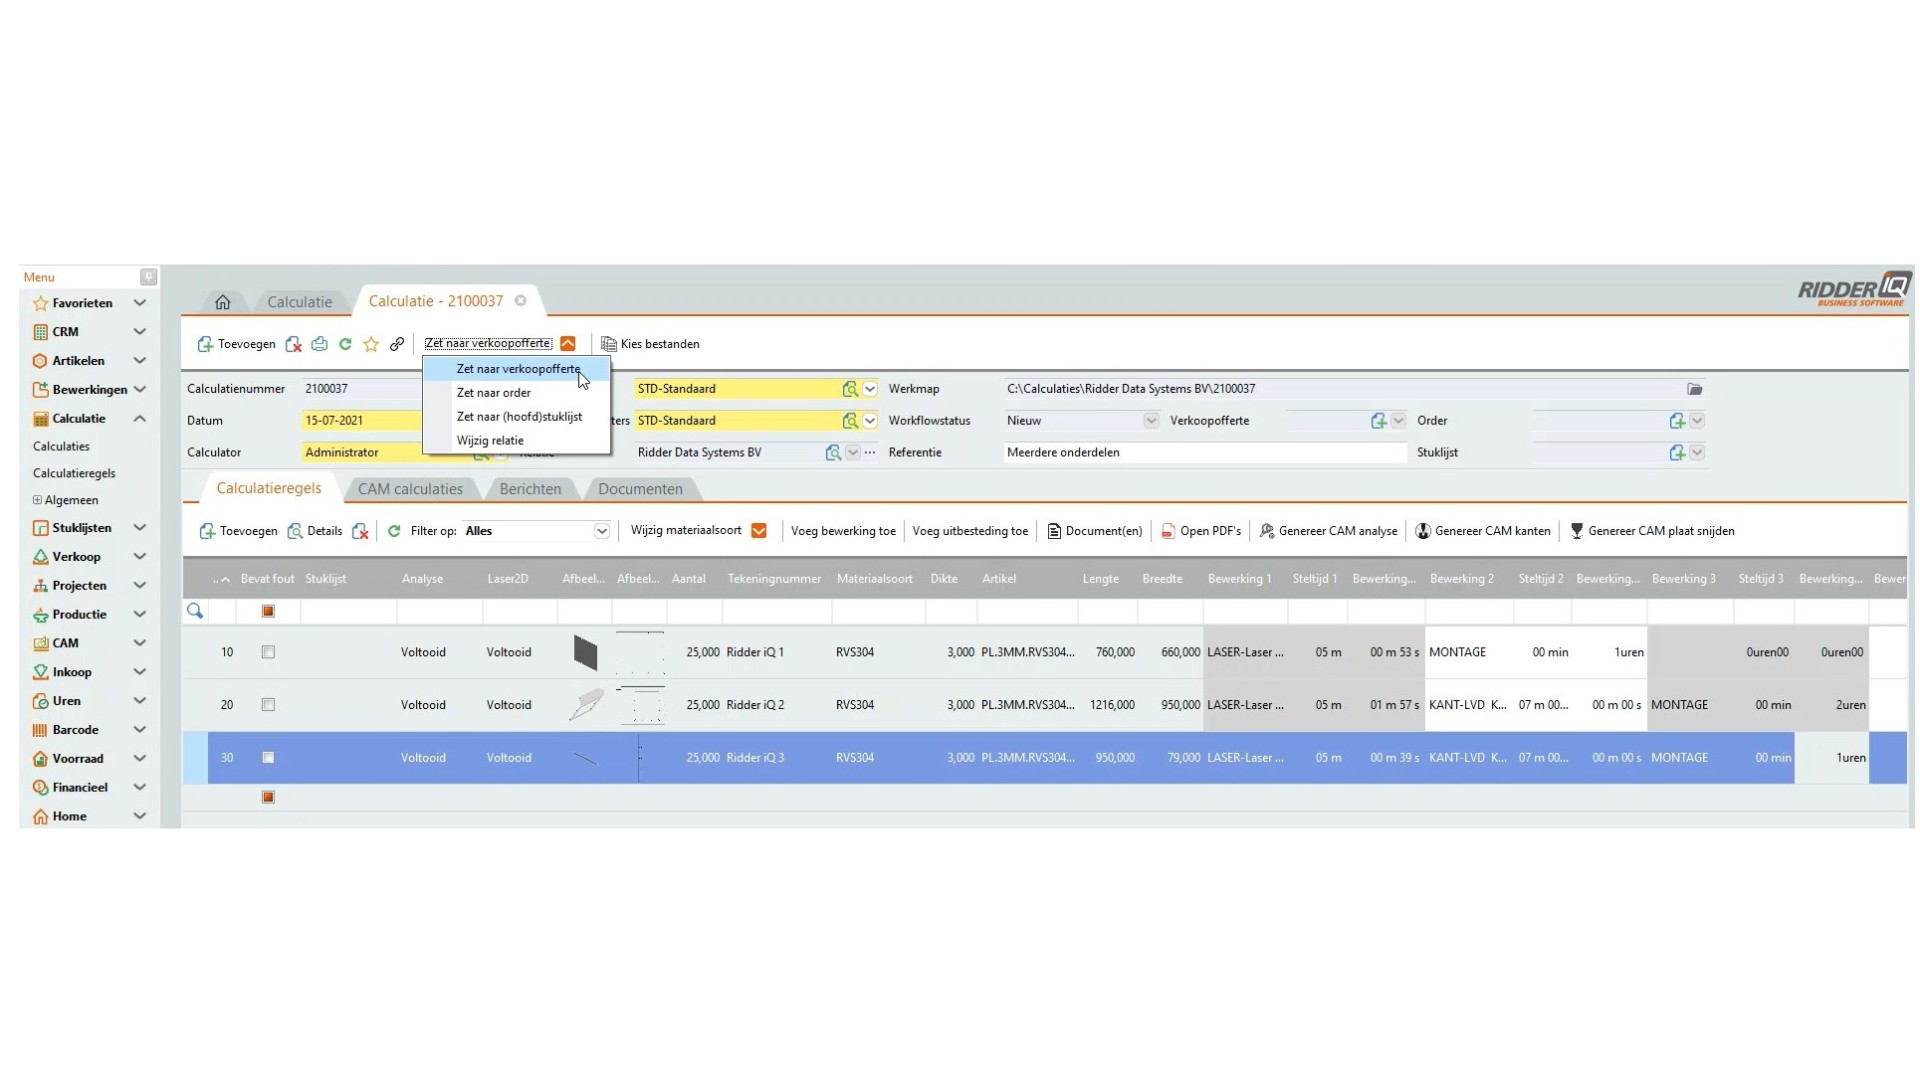Open the Workflowstatus Nieuw dropdown
The image size is (1920, 1079).
pyautogui.click(x=1151, y=421)
